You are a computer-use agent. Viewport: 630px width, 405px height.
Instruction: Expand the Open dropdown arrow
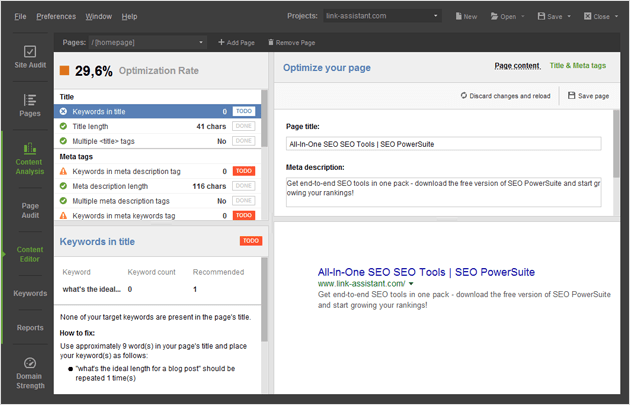click(523, 16)
